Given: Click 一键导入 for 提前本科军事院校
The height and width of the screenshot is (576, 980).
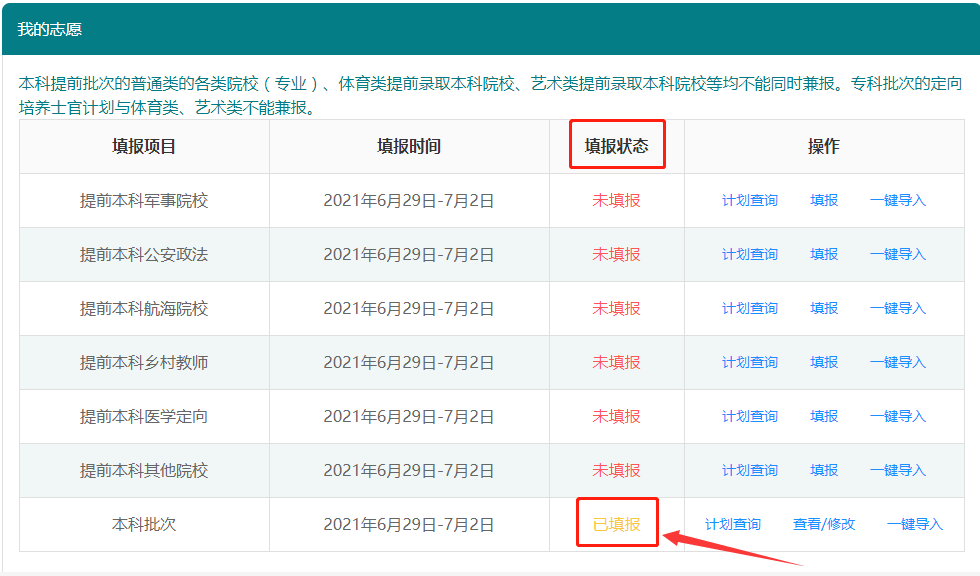Looking at the screenshot, I should tap(897, 200).
